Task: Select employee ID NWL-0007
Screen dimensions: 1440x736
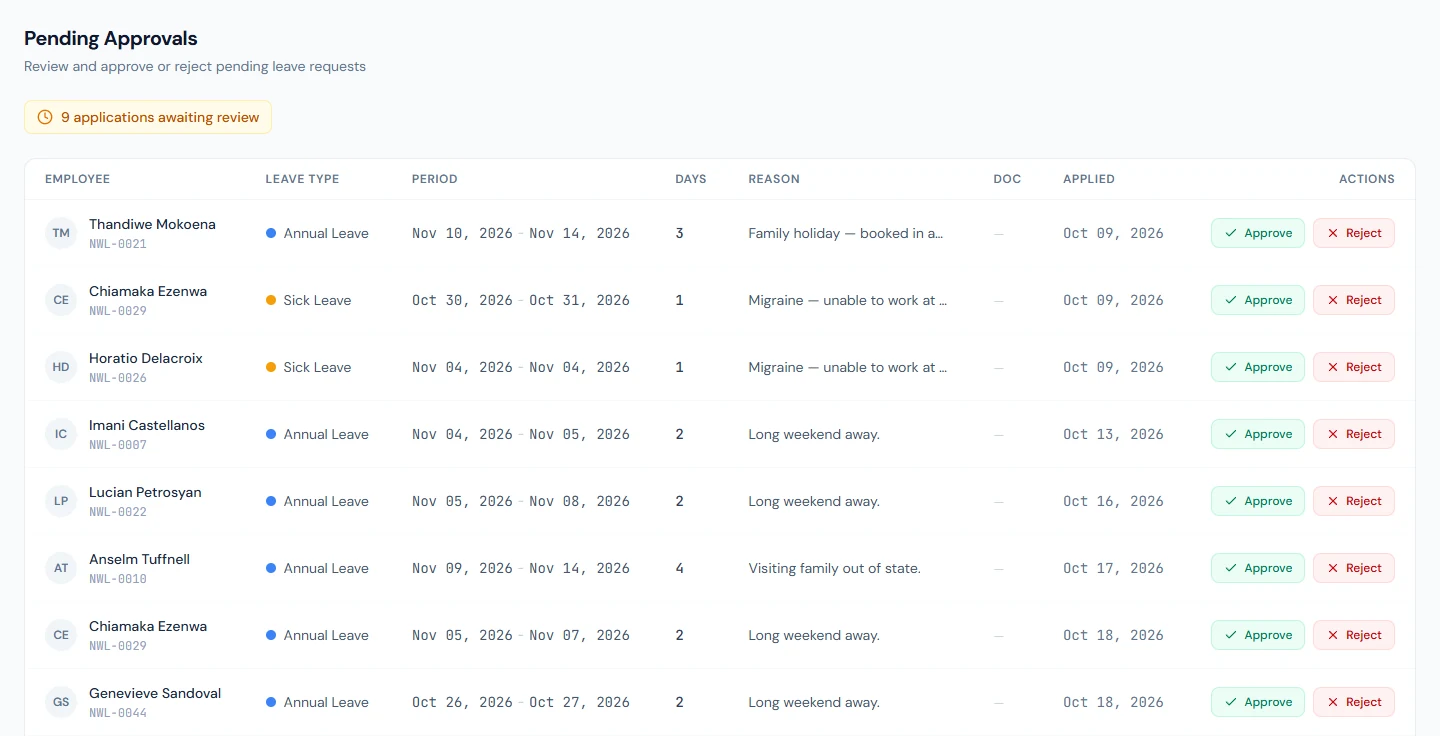Action: (118, 445)
